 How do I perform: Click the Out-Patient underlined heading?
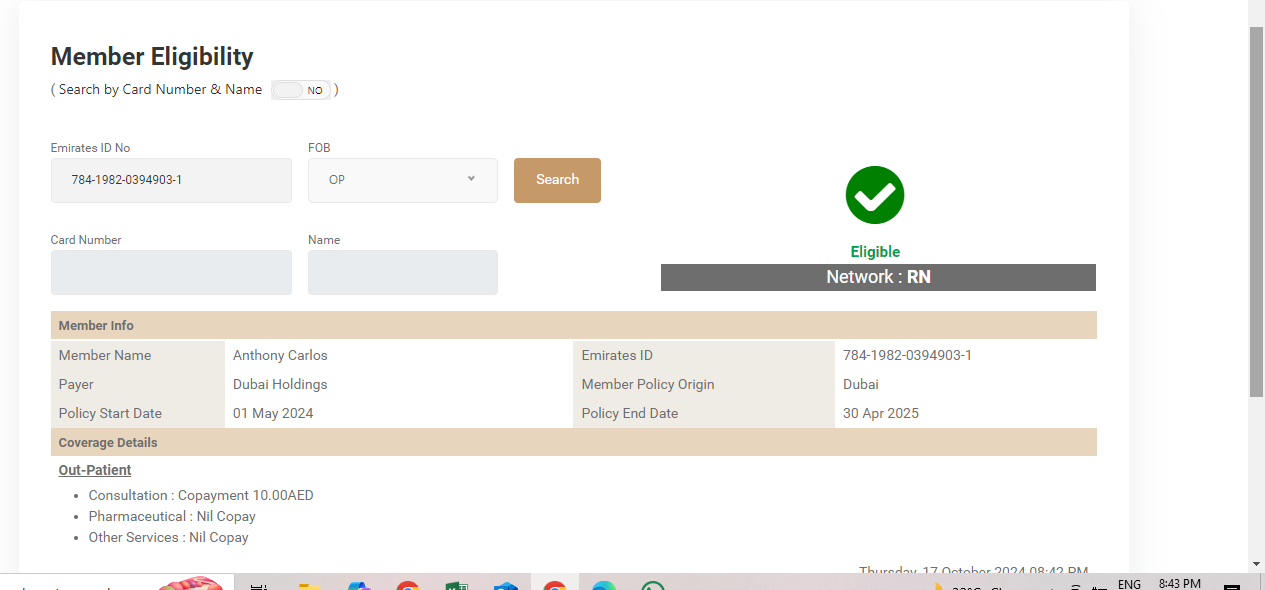tap(95, 470)
